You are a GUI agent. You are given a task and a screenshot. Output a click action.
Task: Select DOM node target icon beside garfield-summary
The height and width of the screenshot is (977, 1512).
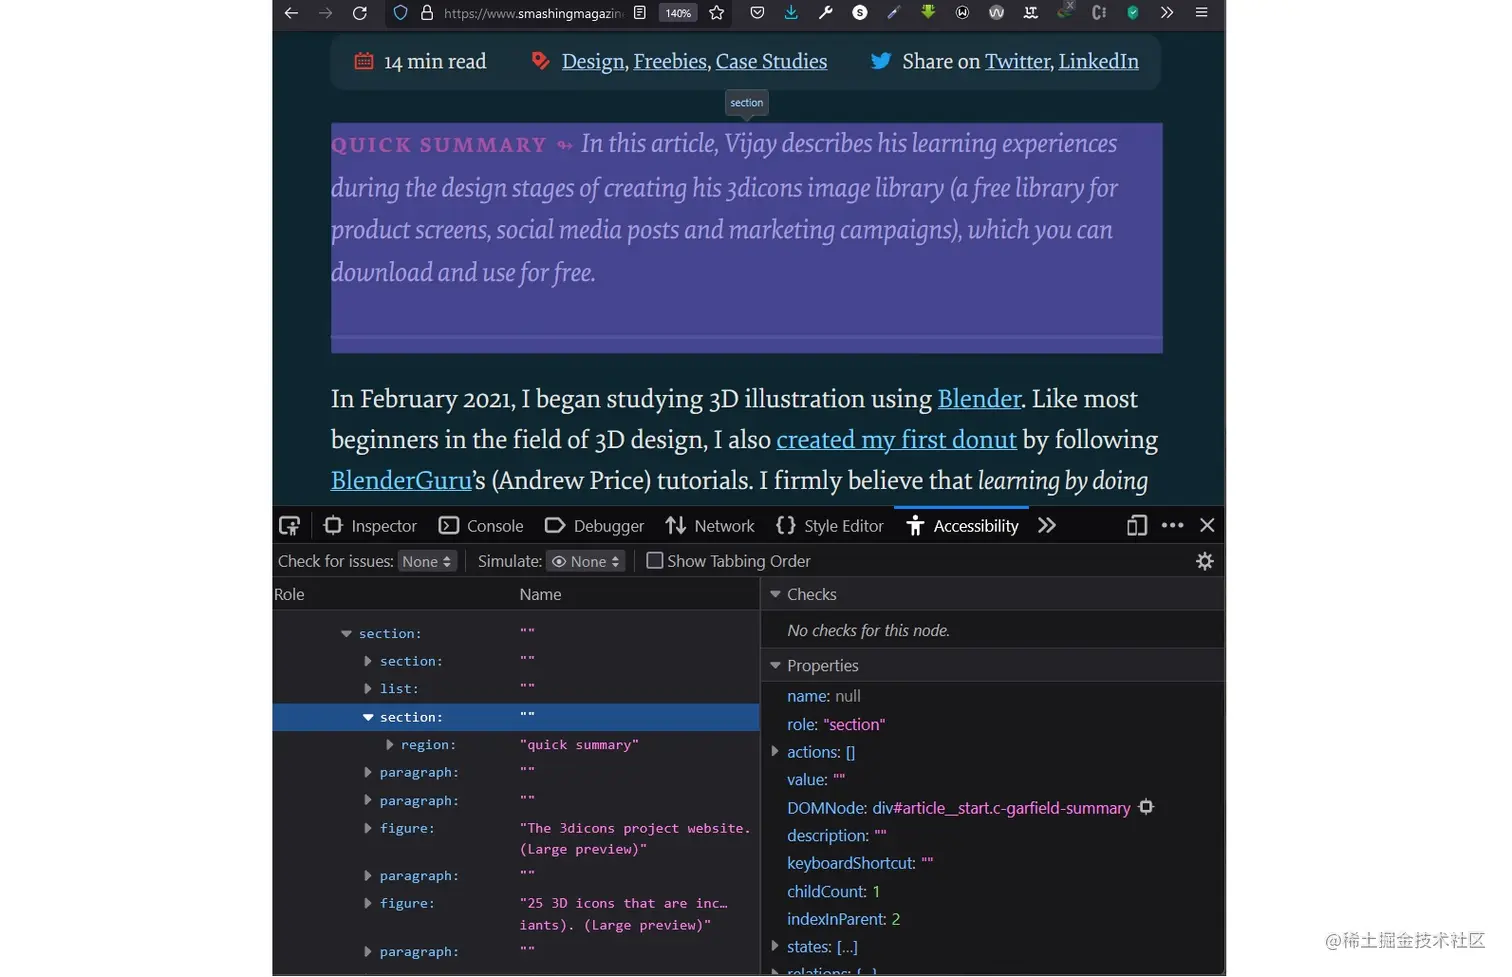click(x=1146, y=807)
